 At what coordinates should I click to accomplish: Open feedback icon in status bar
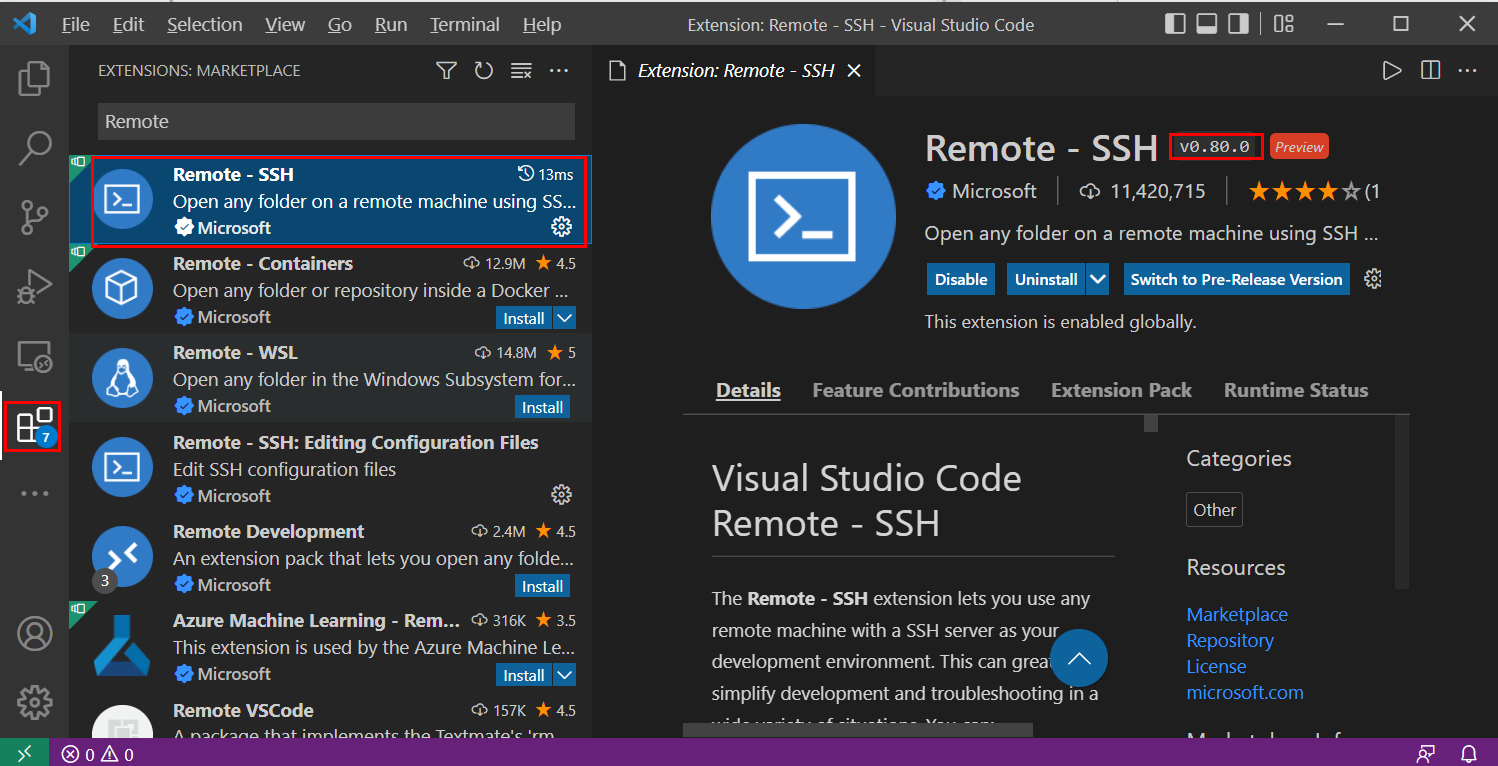click(1425, 754)
